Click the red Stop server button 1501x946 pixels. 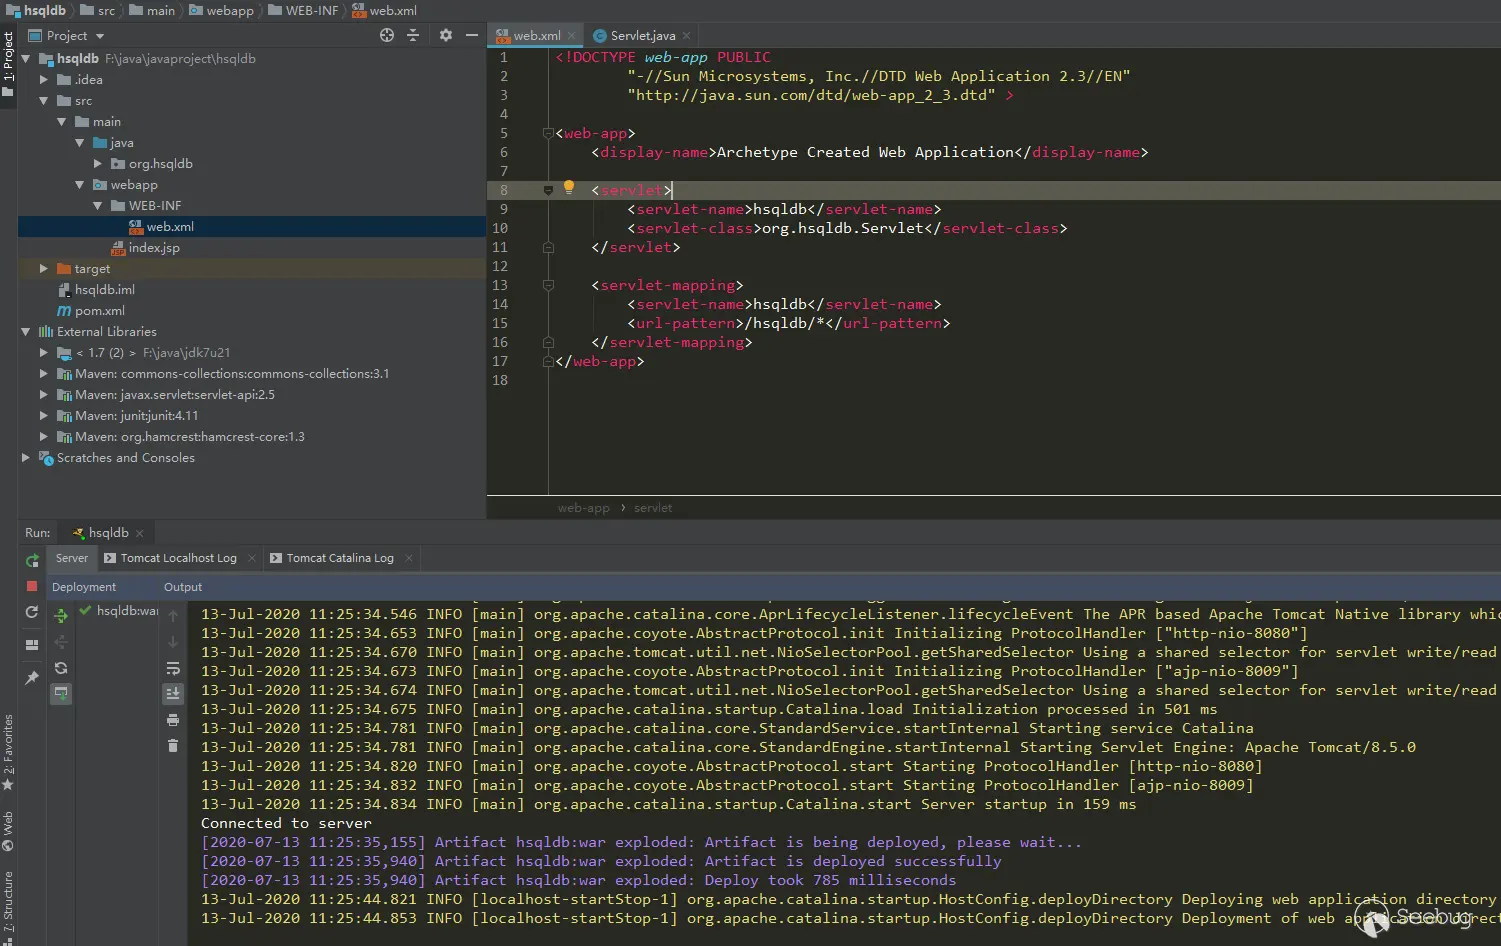pos(32,586)
